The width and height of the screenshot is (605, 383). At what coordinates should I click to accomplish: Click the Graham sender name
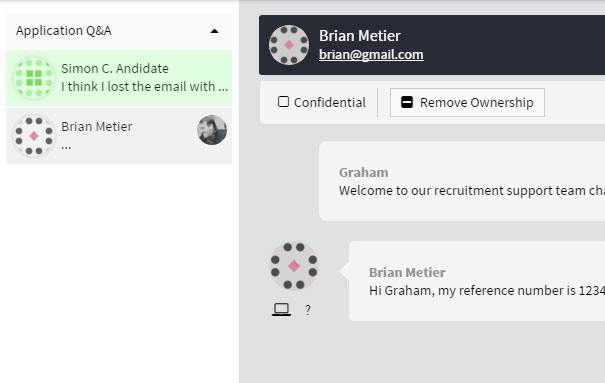click(x=363, y=172)
